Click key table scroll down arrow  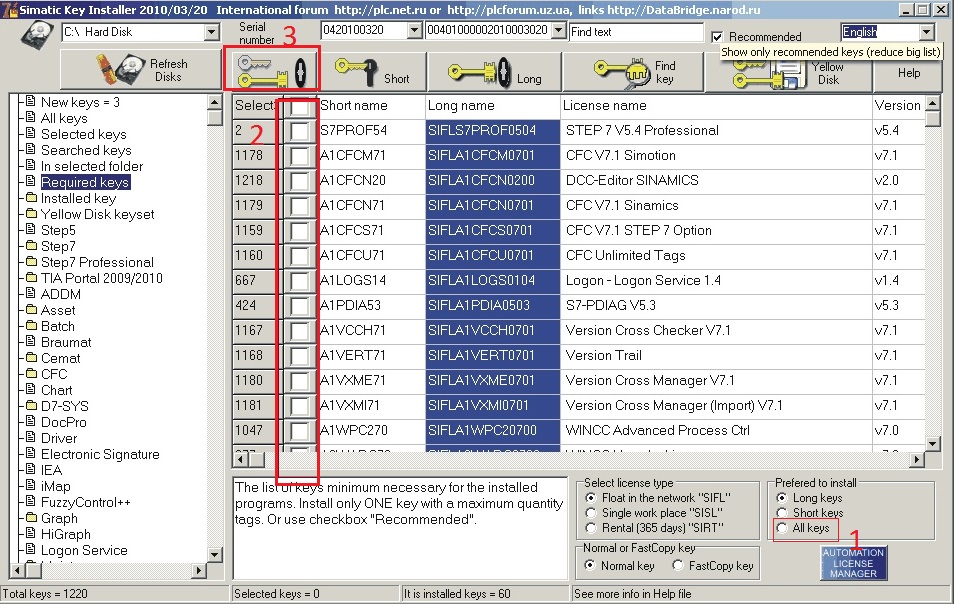point(933,443)
